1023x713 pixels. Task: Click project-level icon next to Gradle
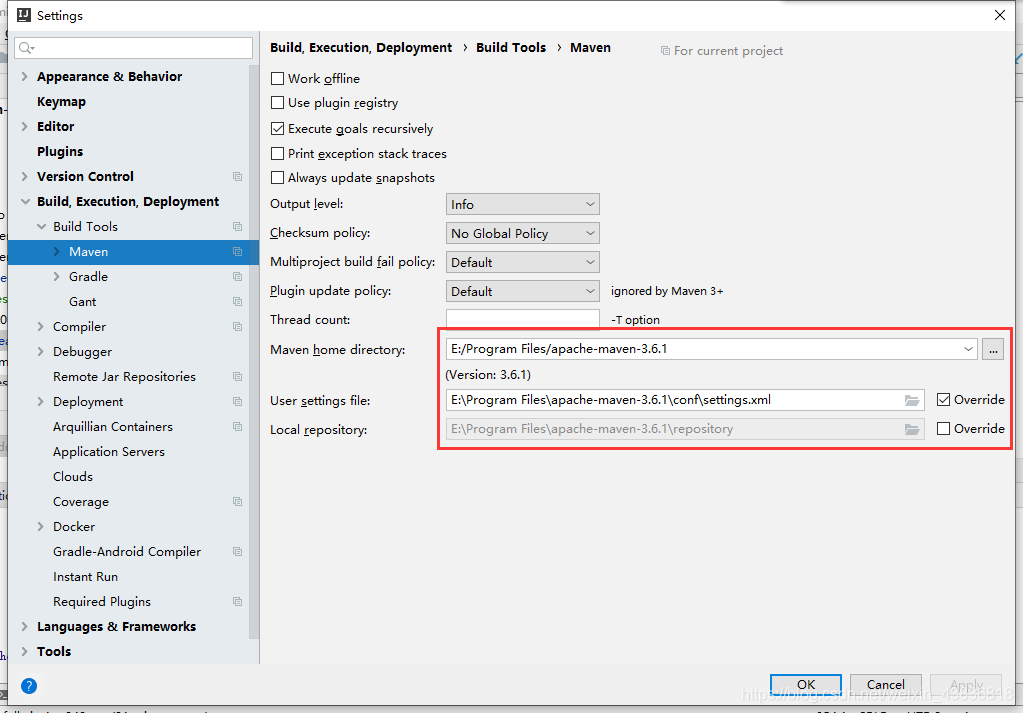237,277
